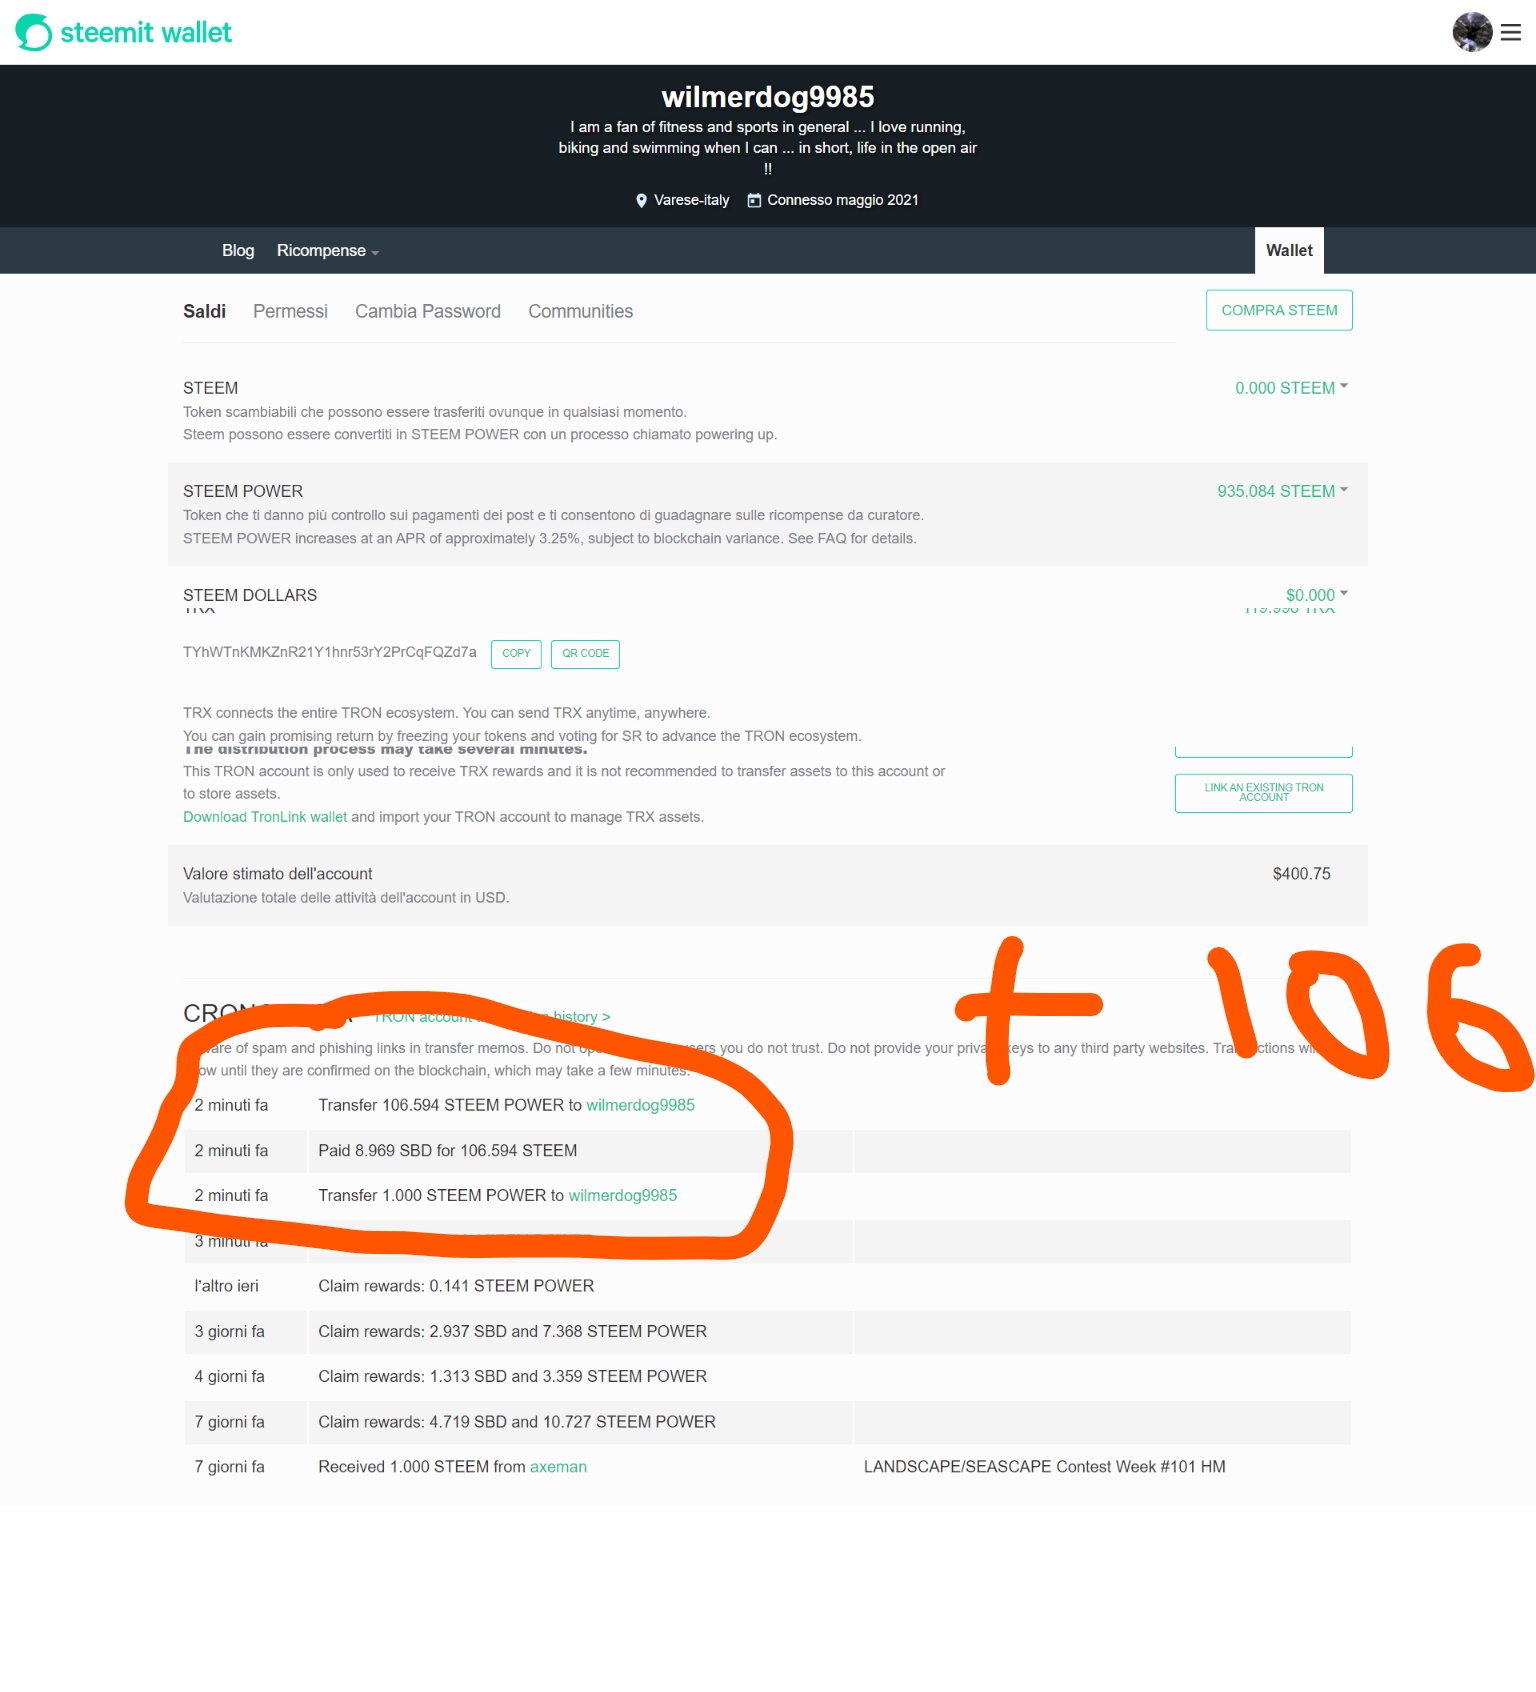Click the STEEM POWER heading
This screenshot has width=1536, height=1692.
[x=243, y=491]
